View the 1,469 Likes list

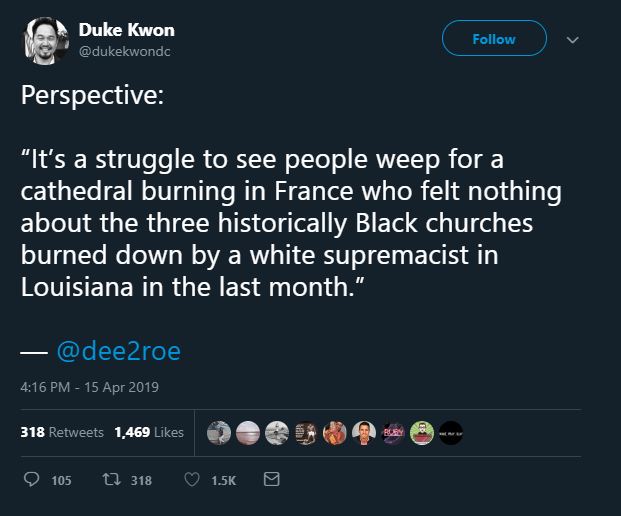point(149,432)
